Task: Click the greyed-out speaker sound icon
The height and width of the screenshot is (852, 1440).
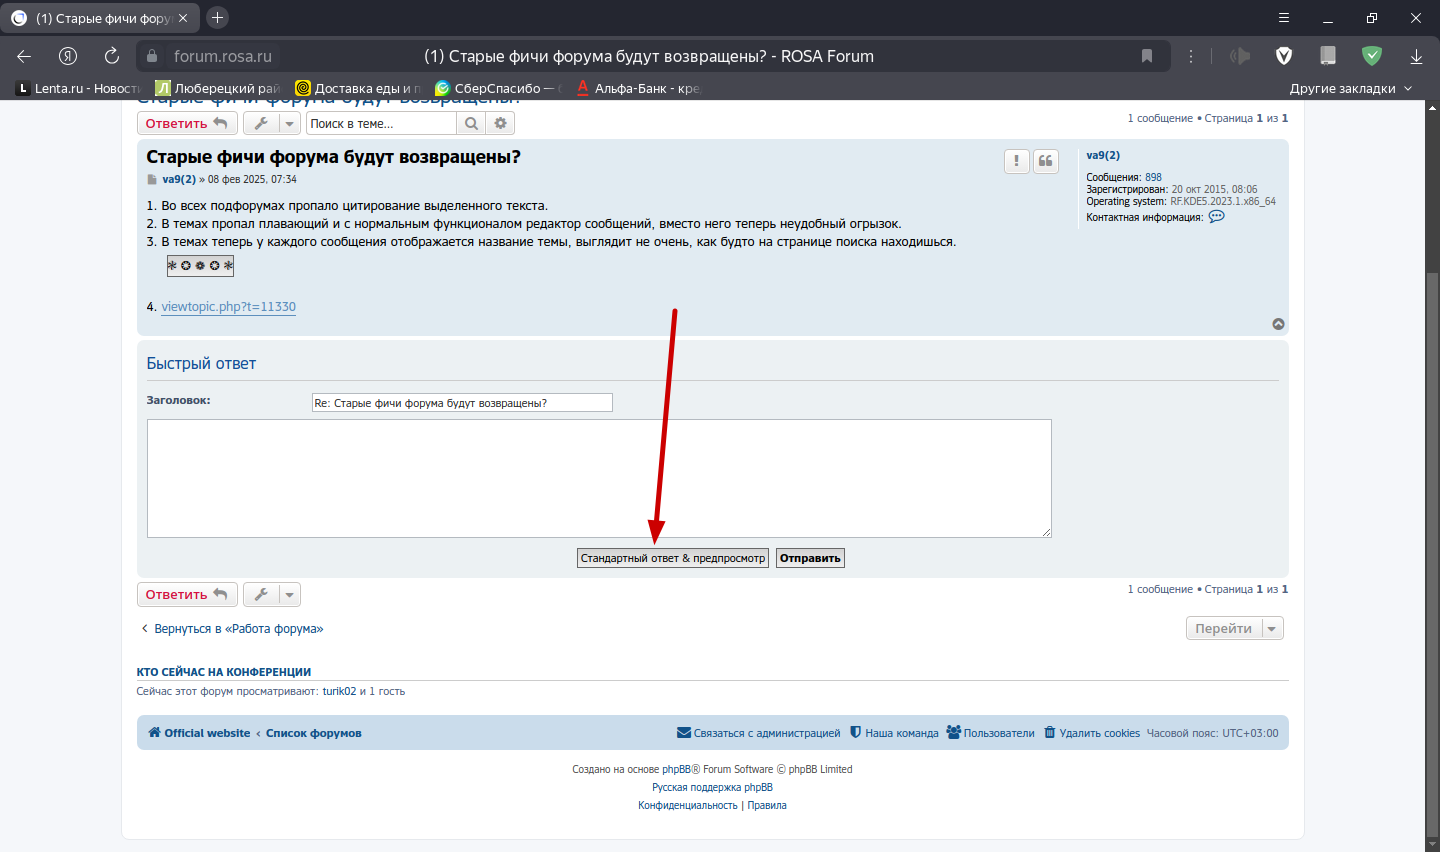Action: click(x=1240, y=56)
